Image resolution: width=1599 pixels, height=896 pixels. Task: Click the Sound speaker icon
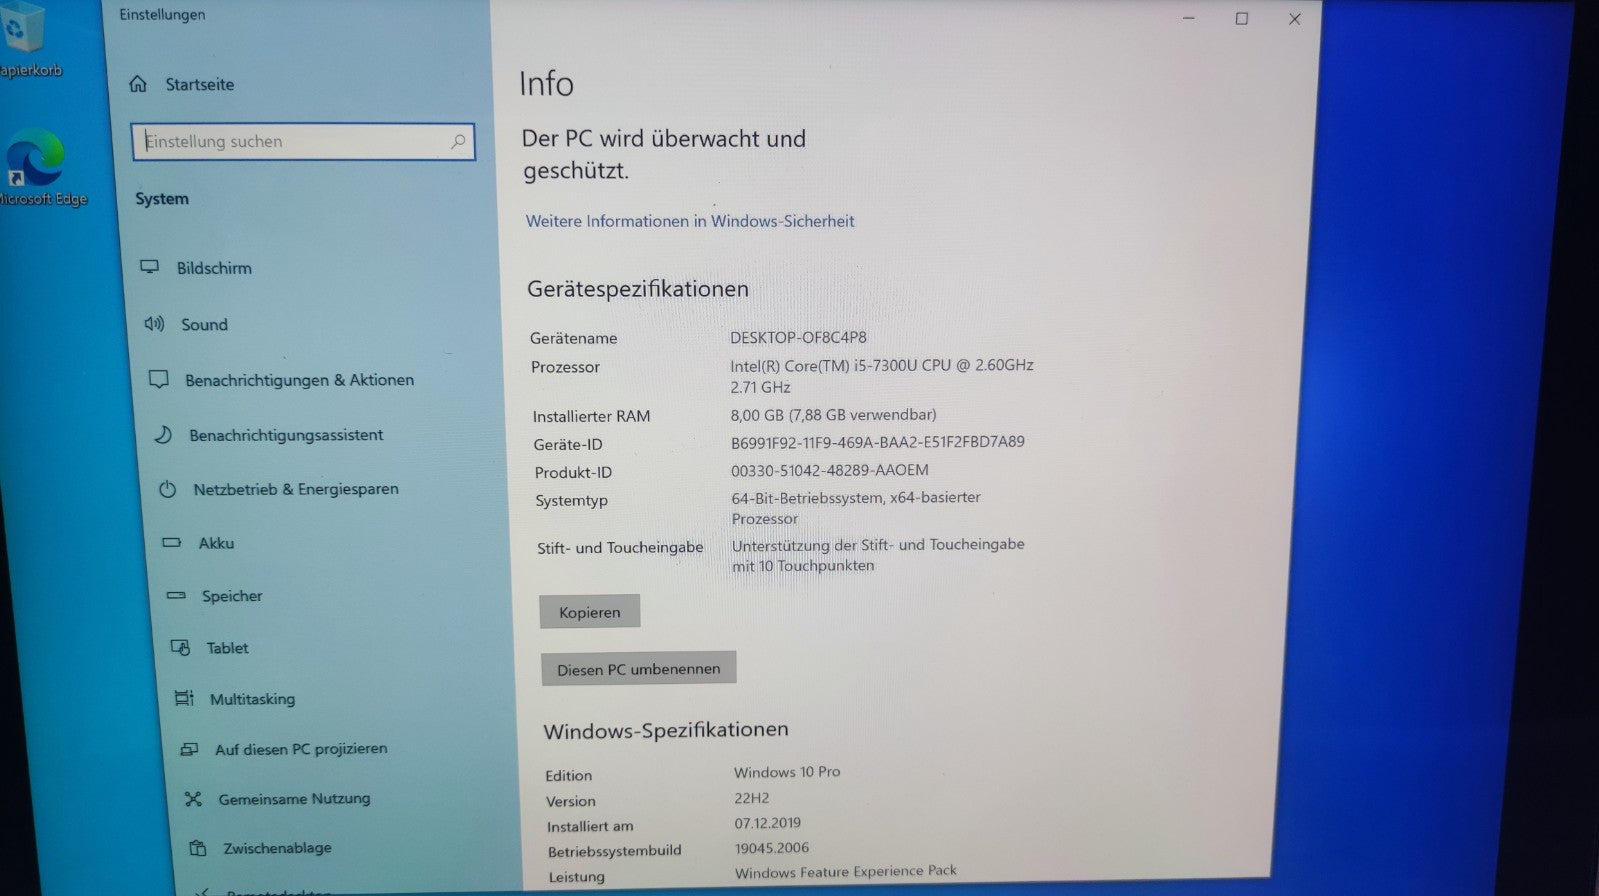click(154, 323)
